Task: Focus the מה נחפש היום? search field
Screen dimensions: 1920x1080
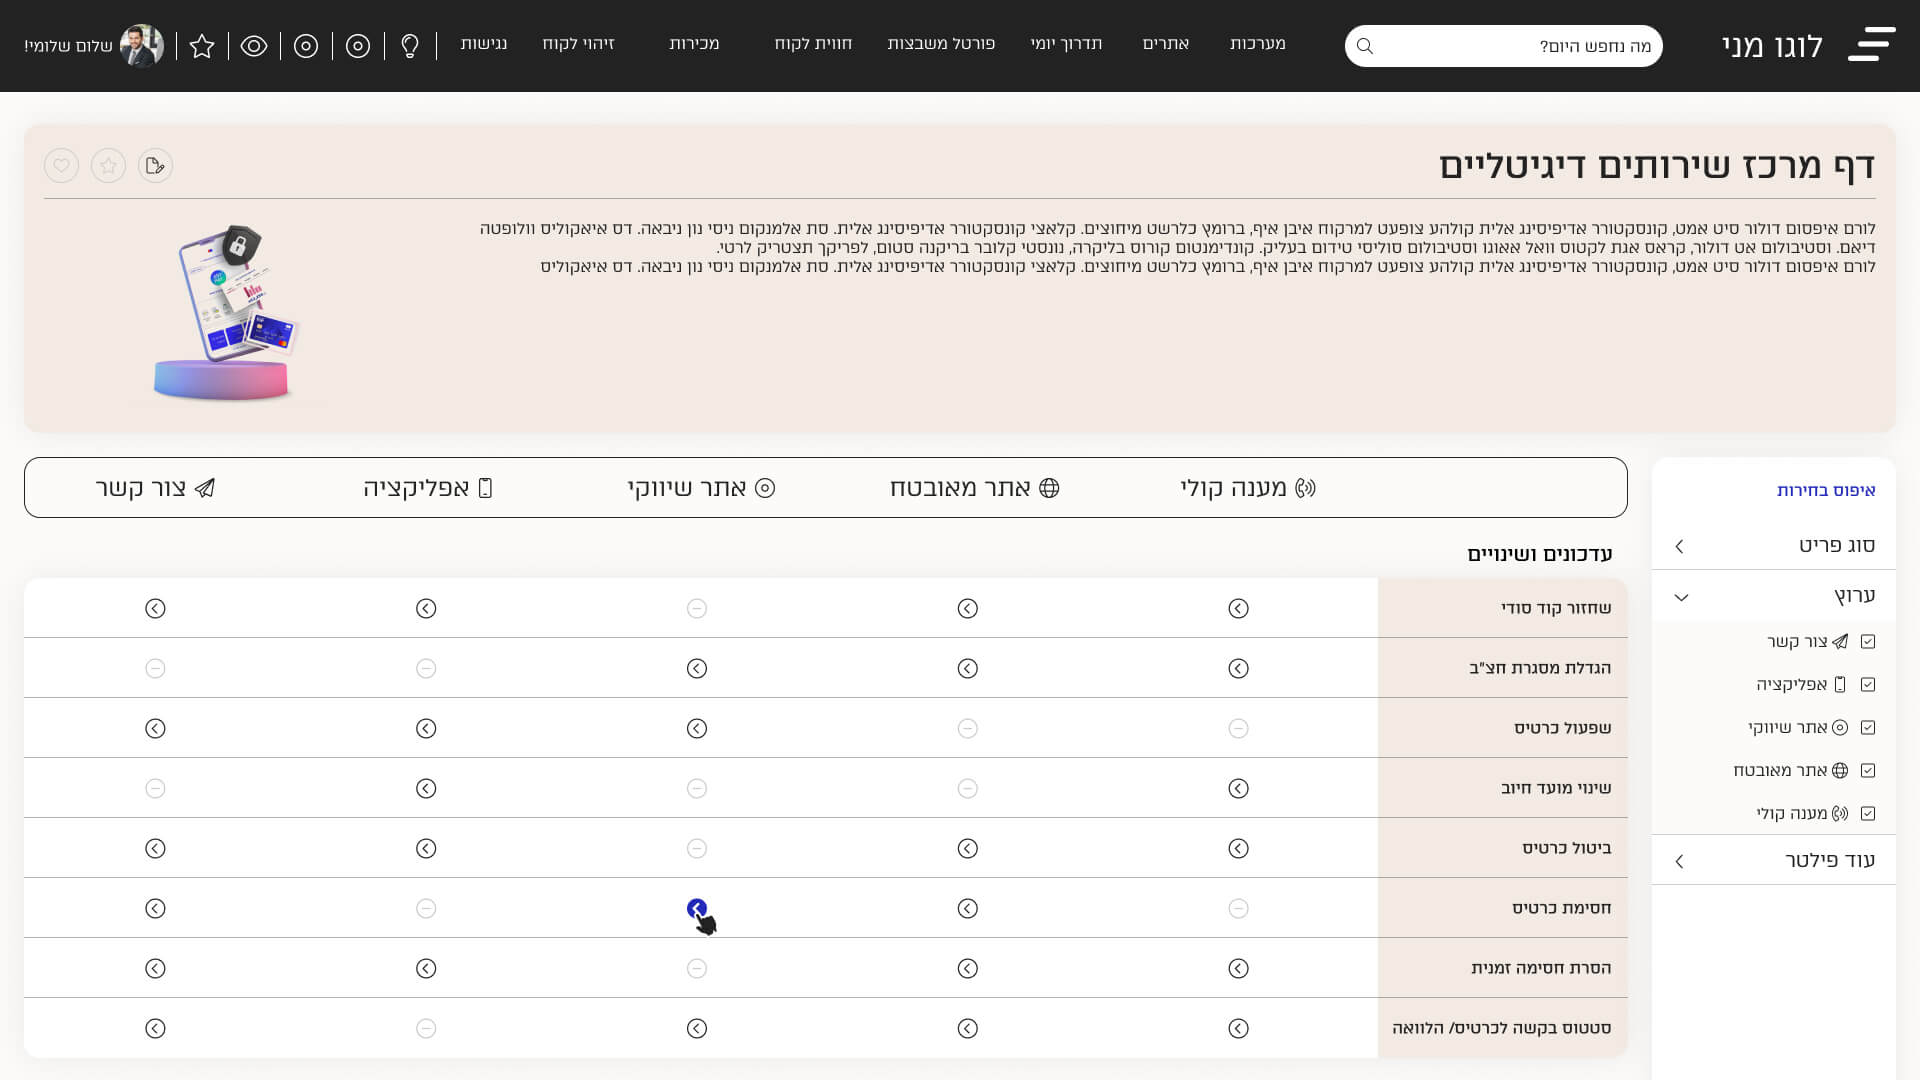Action: coord(1504,46)
